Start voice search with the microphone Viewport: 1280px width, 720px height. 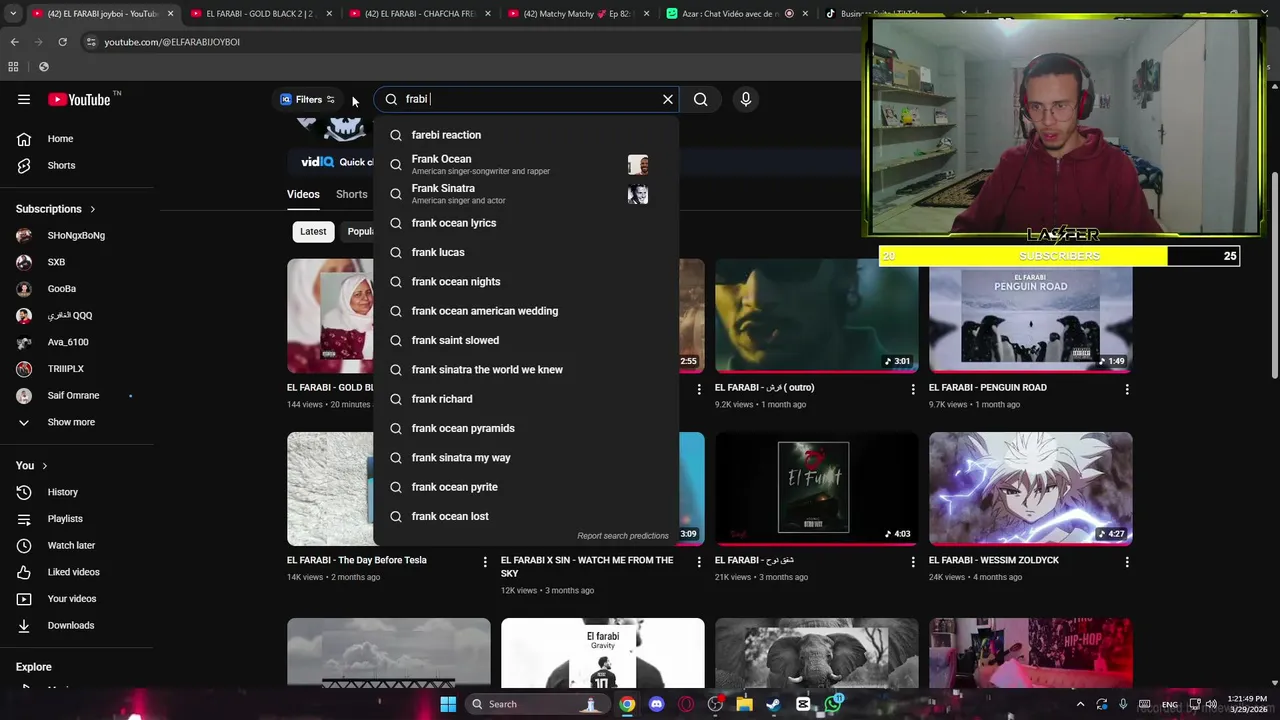745,99
